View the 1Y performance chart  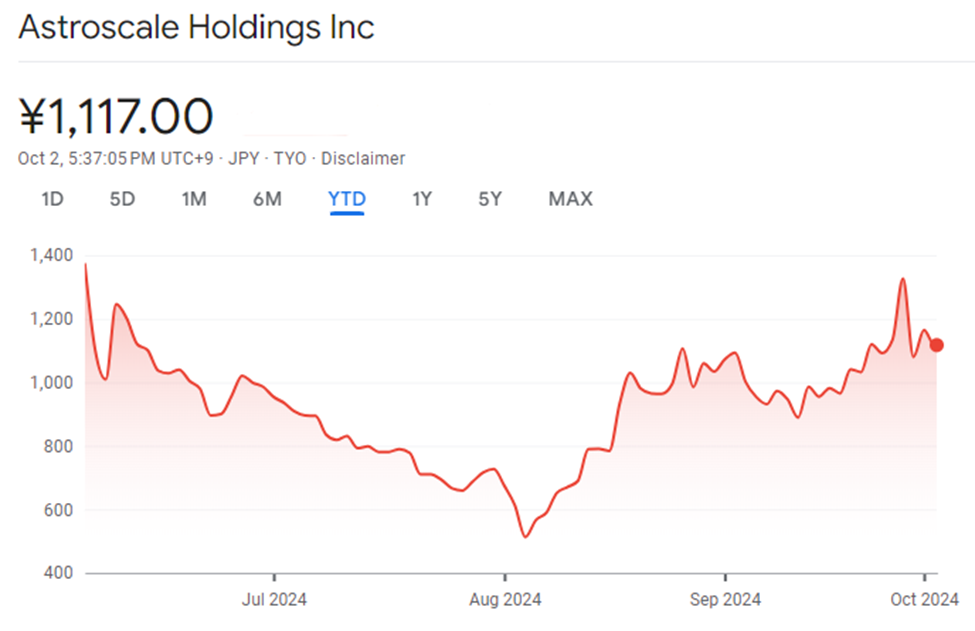coord(421,199)
